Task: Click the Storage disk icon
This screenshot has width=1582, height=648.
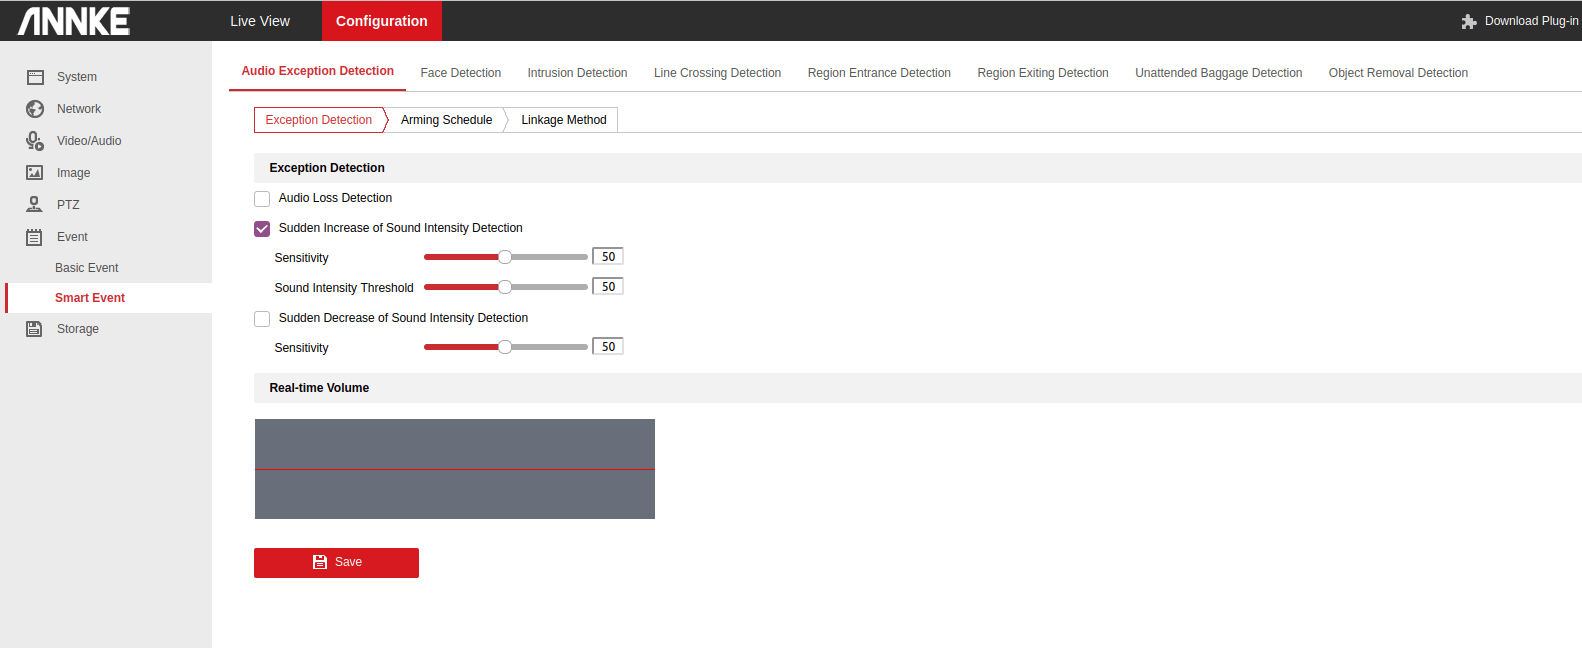Action: (35, 329)
